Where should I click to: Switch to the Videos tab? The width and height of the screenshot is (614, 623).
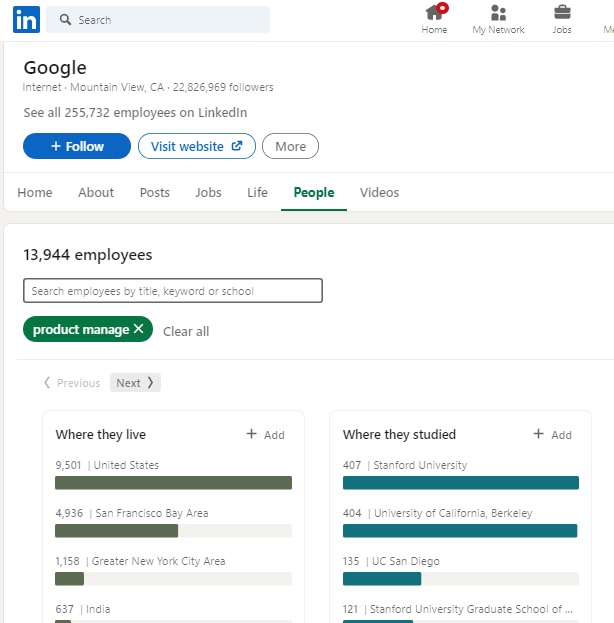point(379,193)
